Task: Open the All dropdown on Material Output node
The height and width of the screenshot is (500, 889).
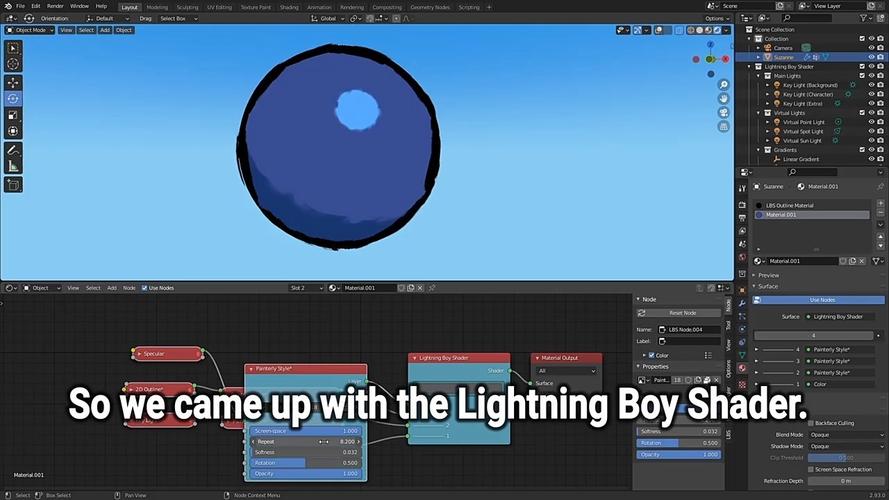Action: tap(566, 371)
